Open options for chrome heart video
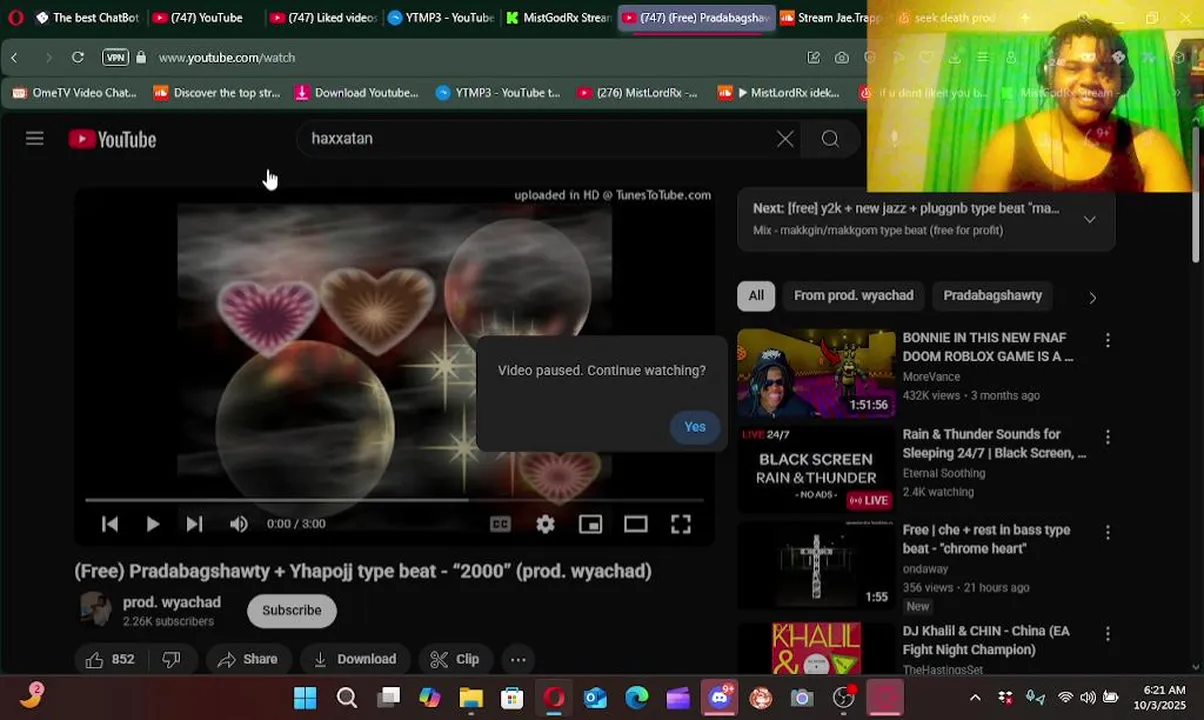1204x720 pixels. click(x=1107, y=533)
